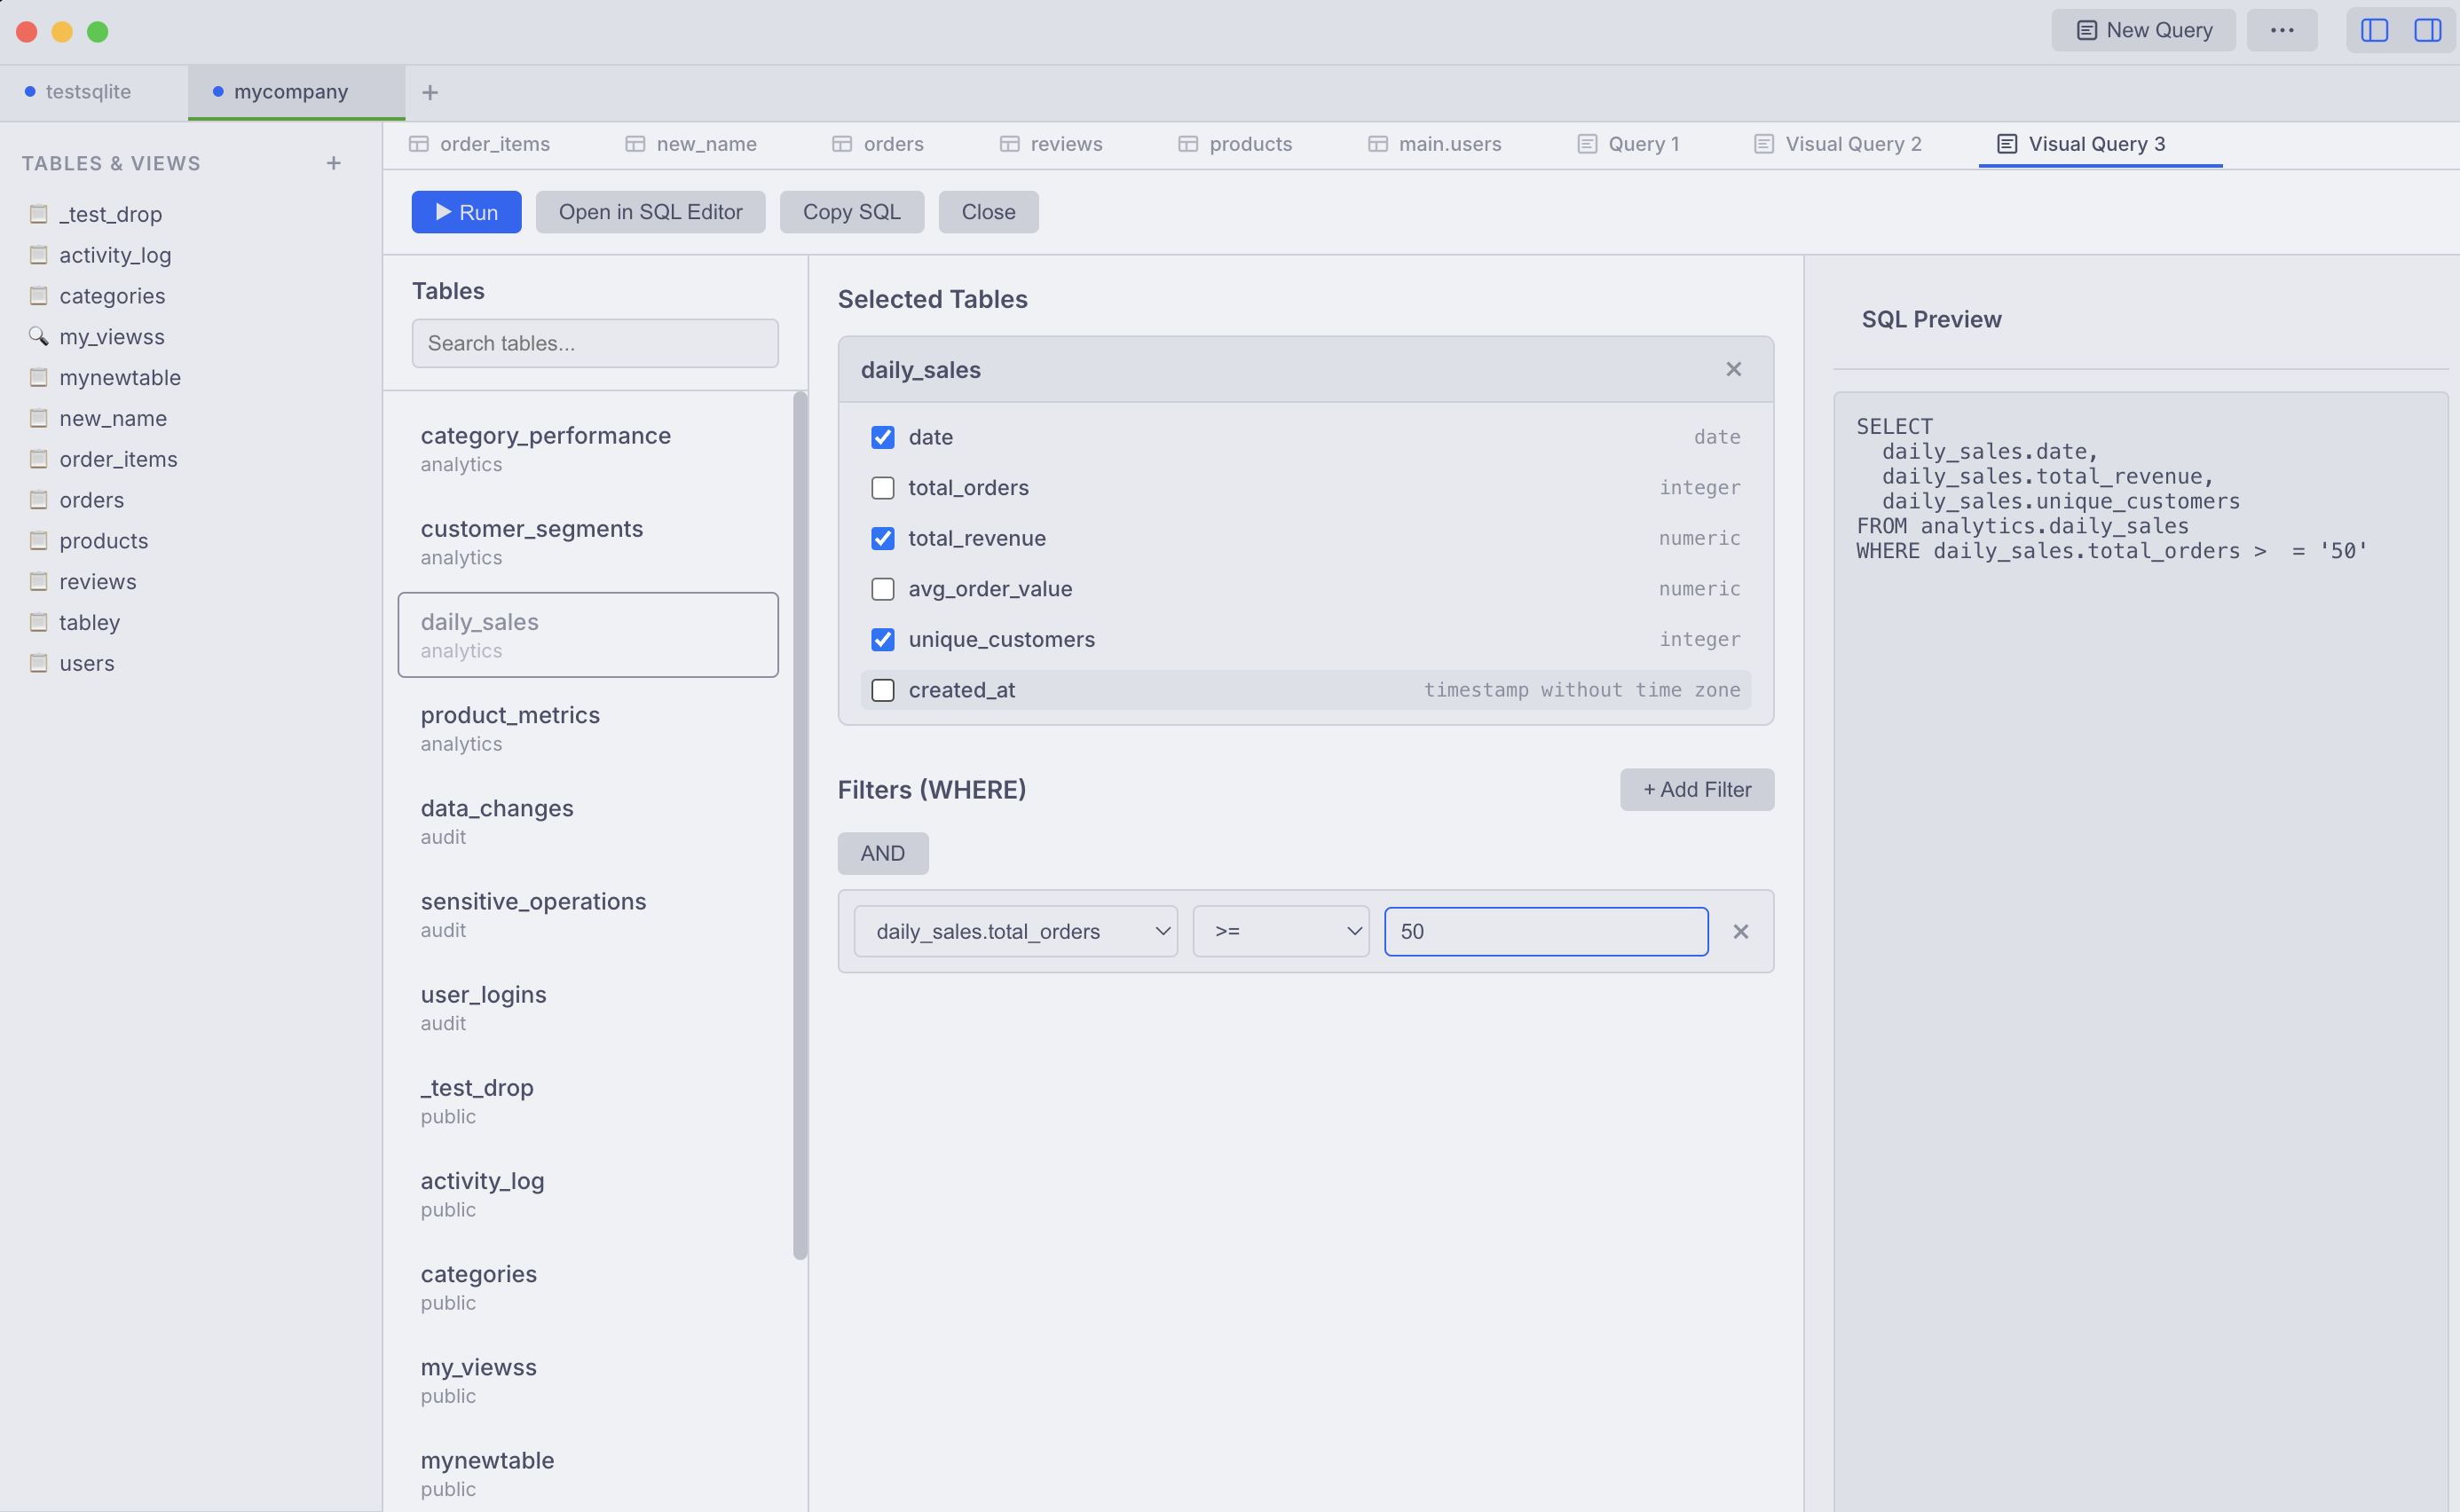Click the filter value field containing 50
Screen dimensions: 2460x1512
point(1546,931)
